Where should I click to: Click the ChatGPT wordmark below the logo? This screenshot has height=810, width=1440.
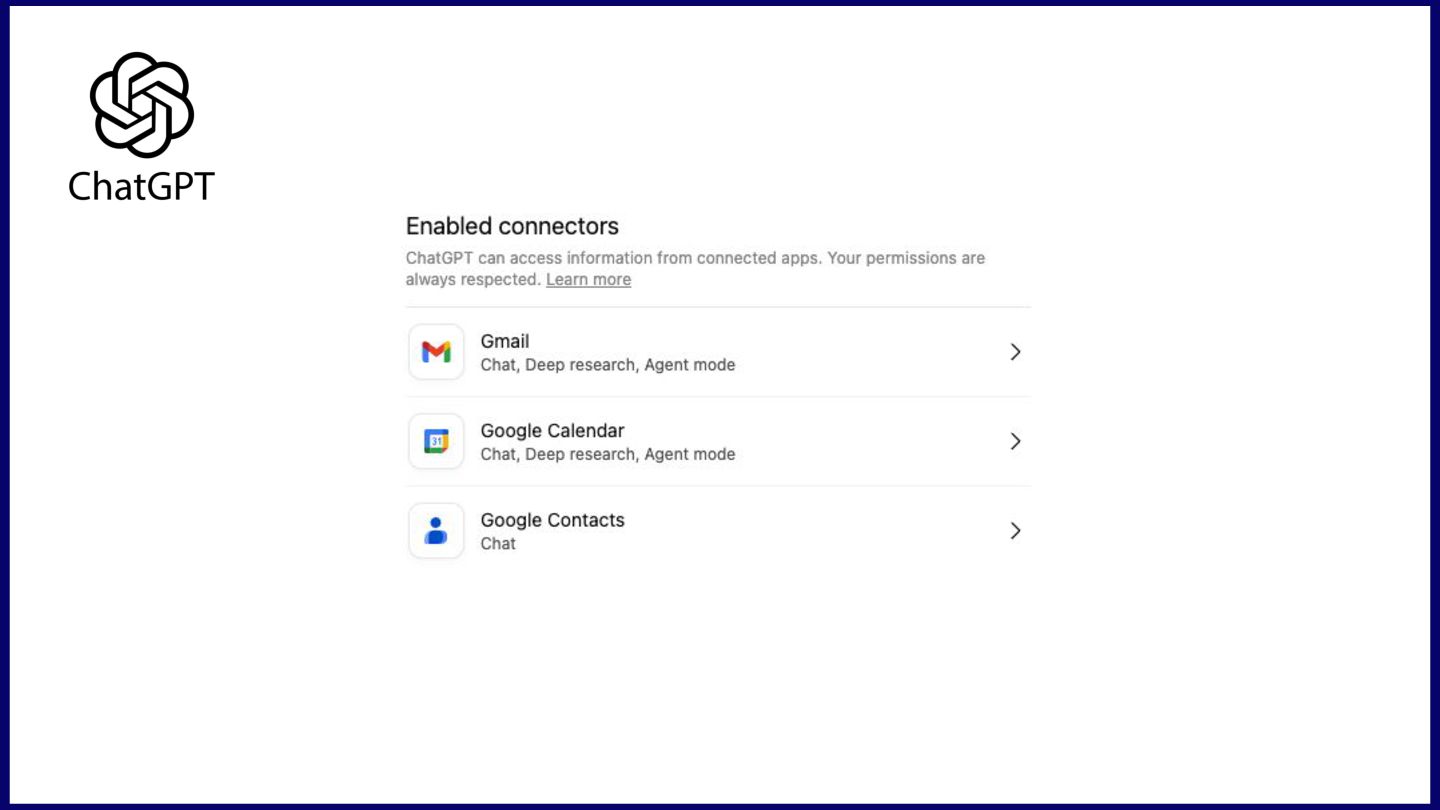click(x=141, y=186)
